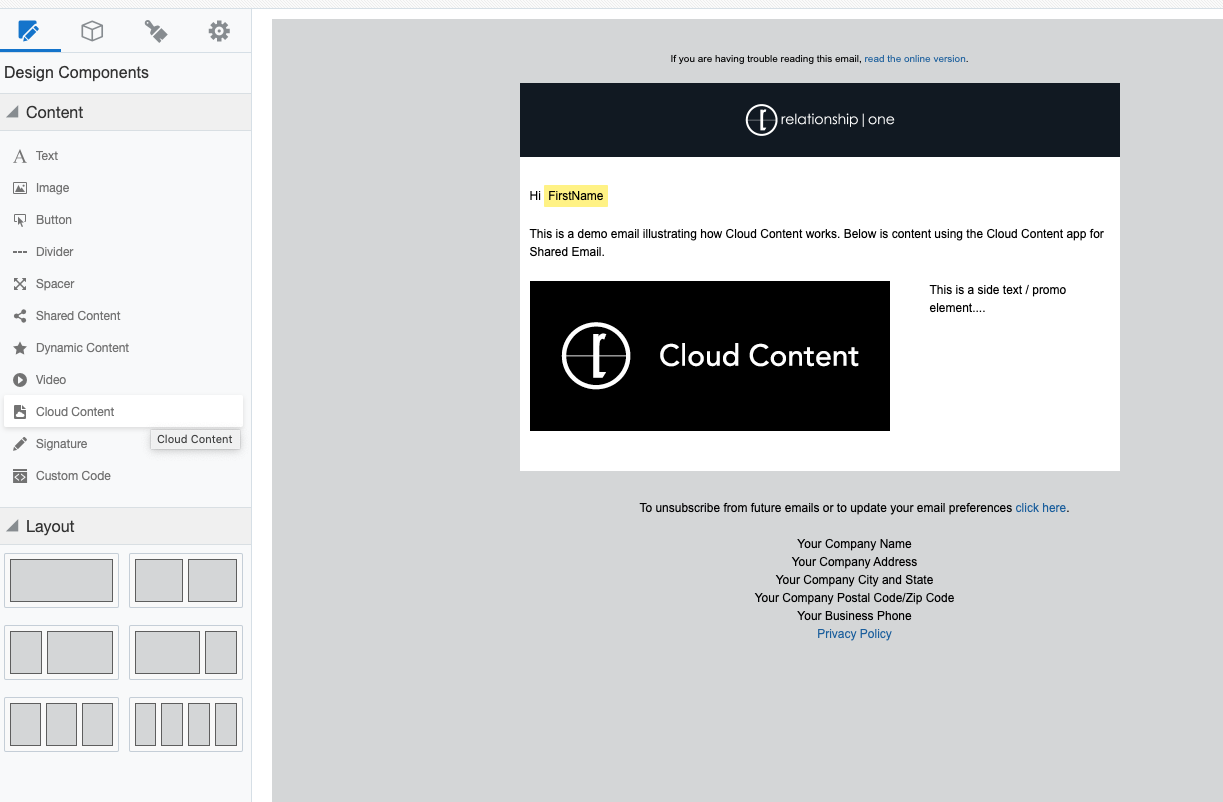The width and height of the screenshot is (1223, 802).
Task: Click 'Your Company Postal Code/Zip Code' text
Action: tap(854, 598)
